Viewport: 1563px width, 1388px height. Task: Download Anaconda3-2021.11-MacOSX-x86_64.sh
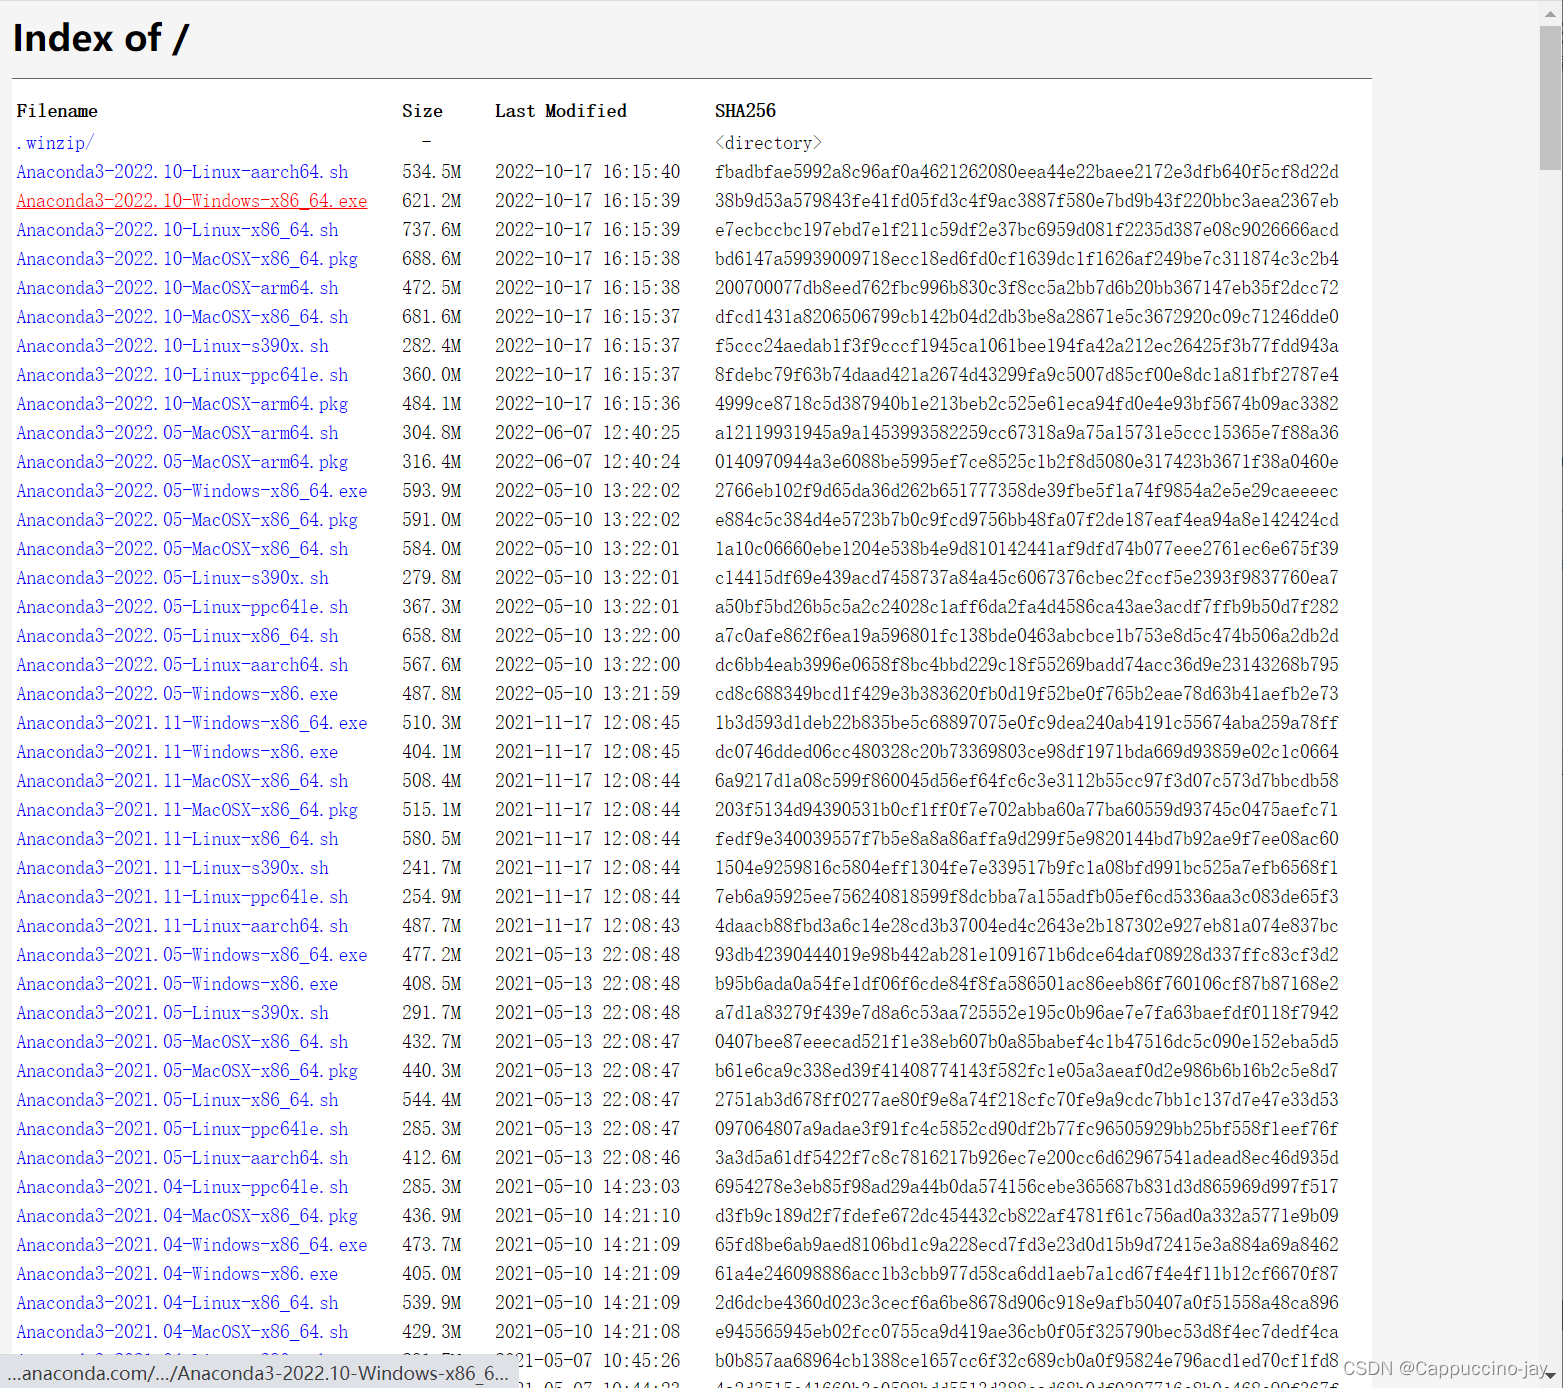(x=182, y=781)
